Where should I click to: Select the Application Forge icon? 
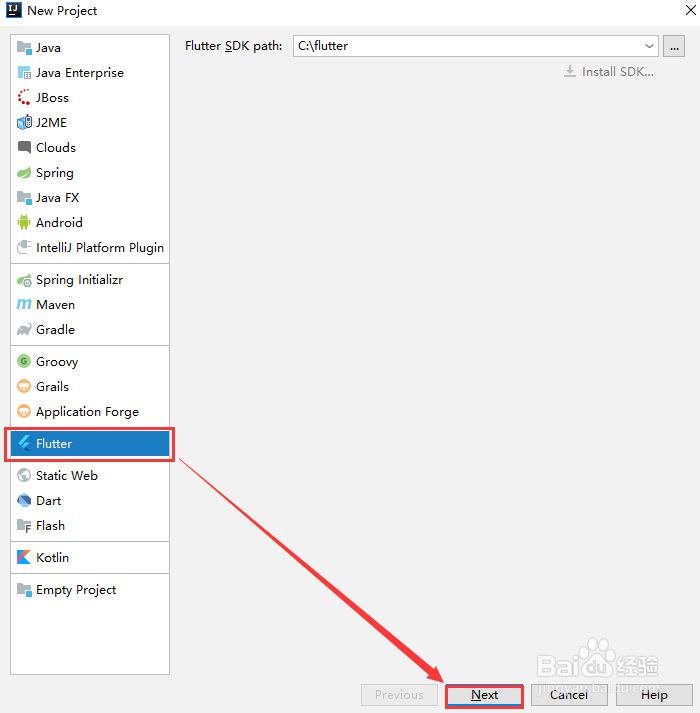click(24, 412)
